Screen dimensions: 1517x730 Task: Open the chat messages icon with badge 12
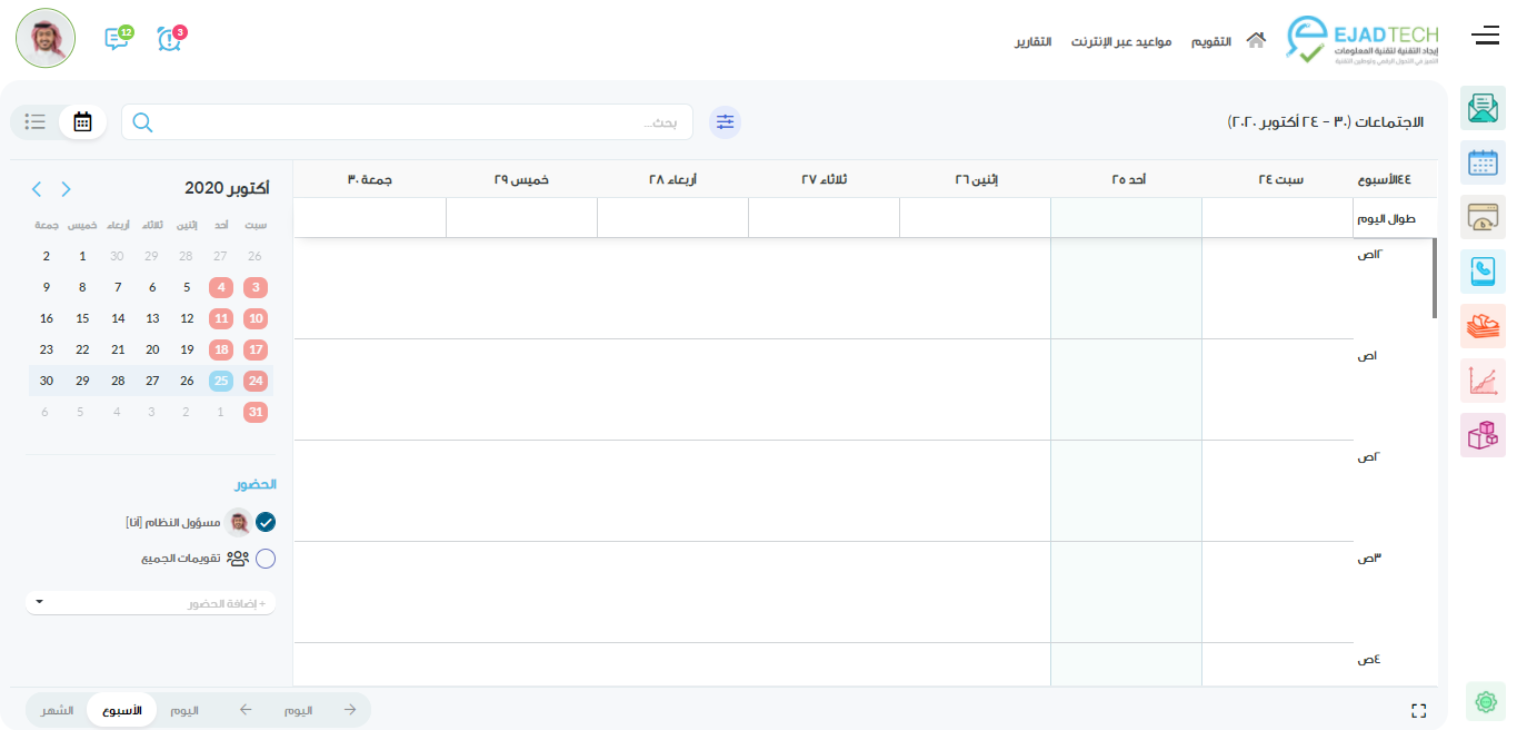pyautogui.click(x=116, y=39)
